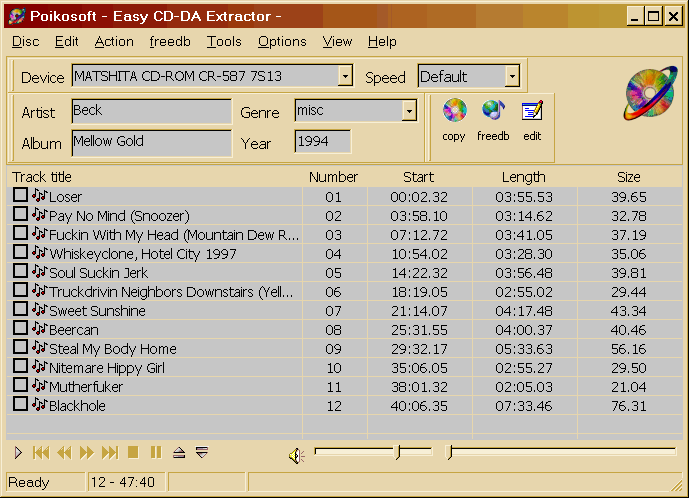The width and height of the screenshot is (689, 498).
Task: Open the freedb menu
Action: (x=170, y=41)
